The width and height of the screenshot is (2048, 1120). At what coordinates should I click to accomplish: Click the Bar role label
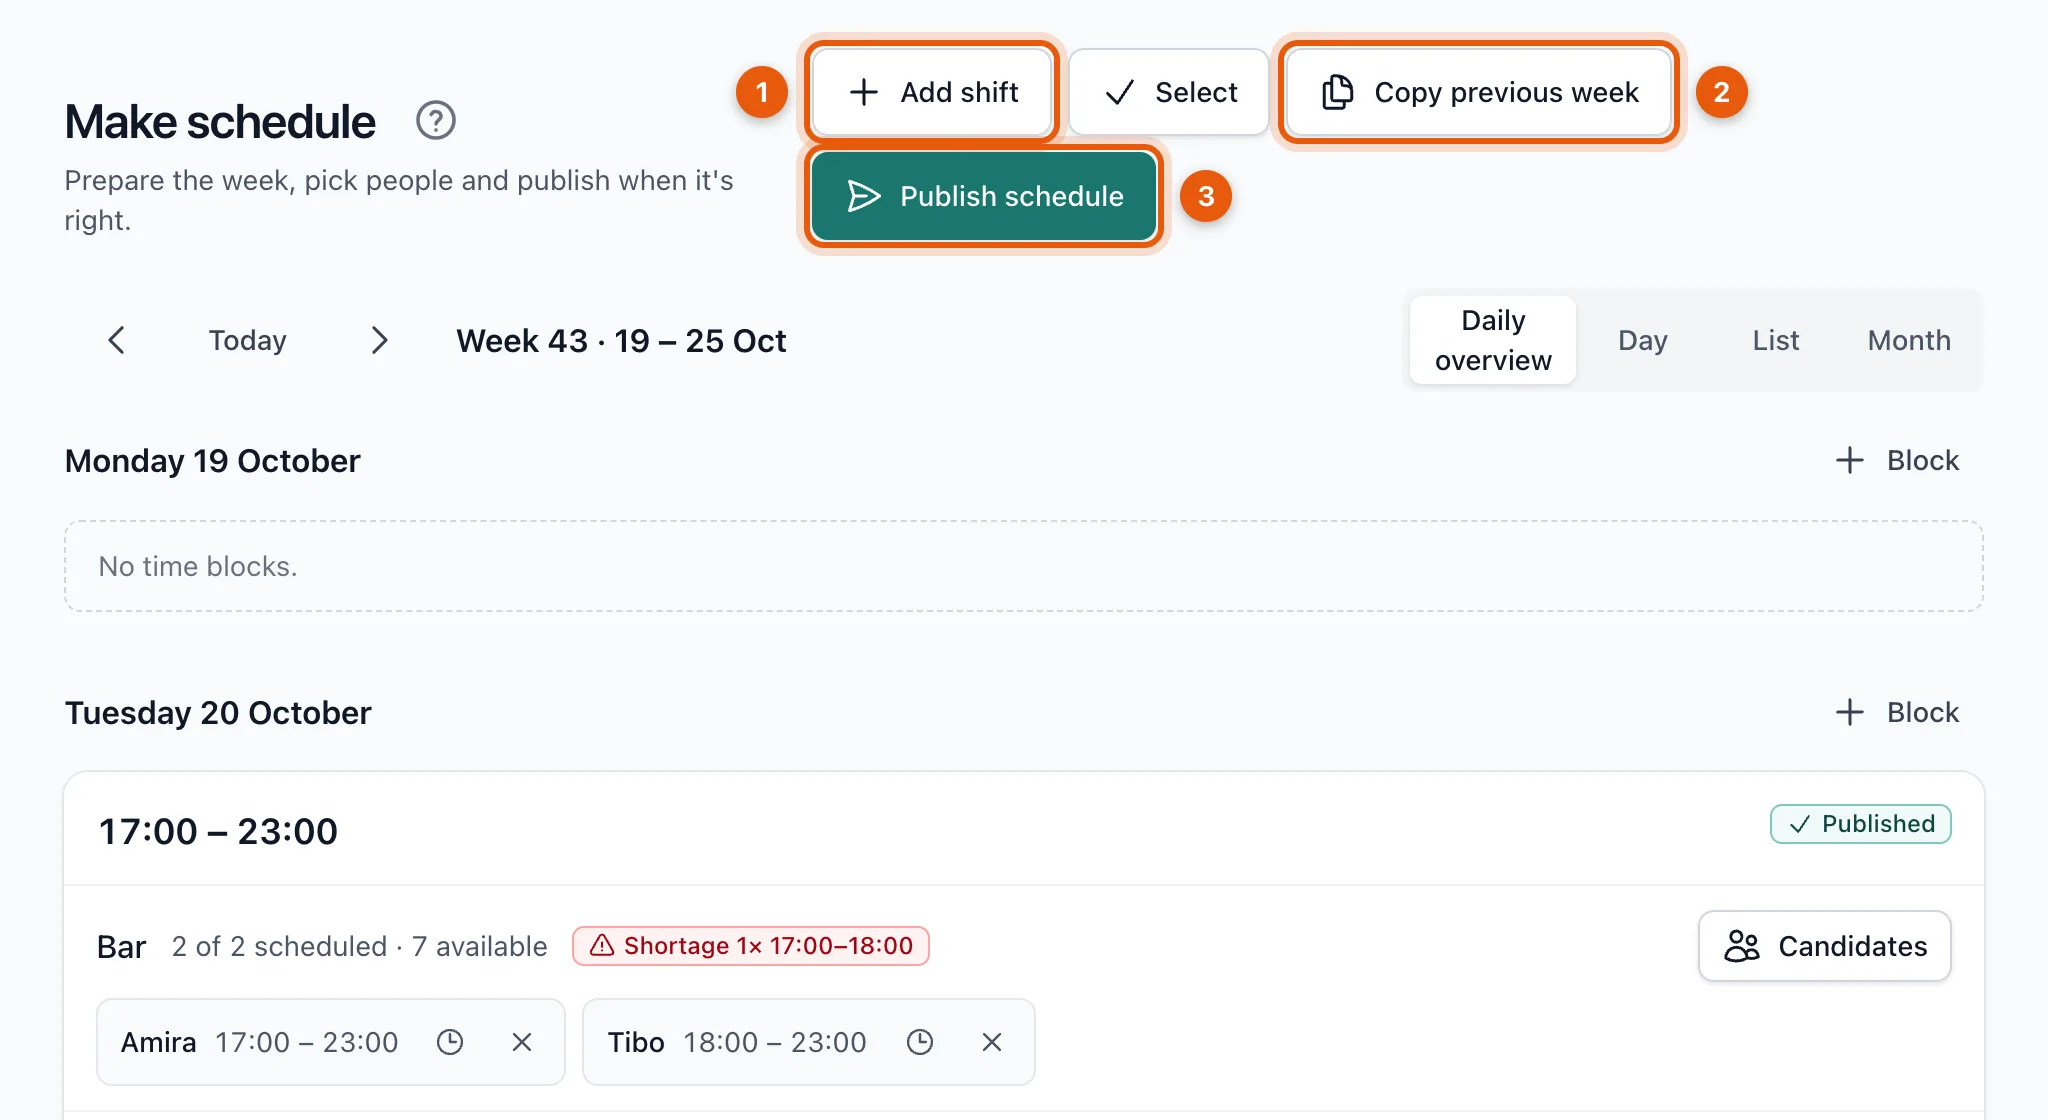coord(122,946)
